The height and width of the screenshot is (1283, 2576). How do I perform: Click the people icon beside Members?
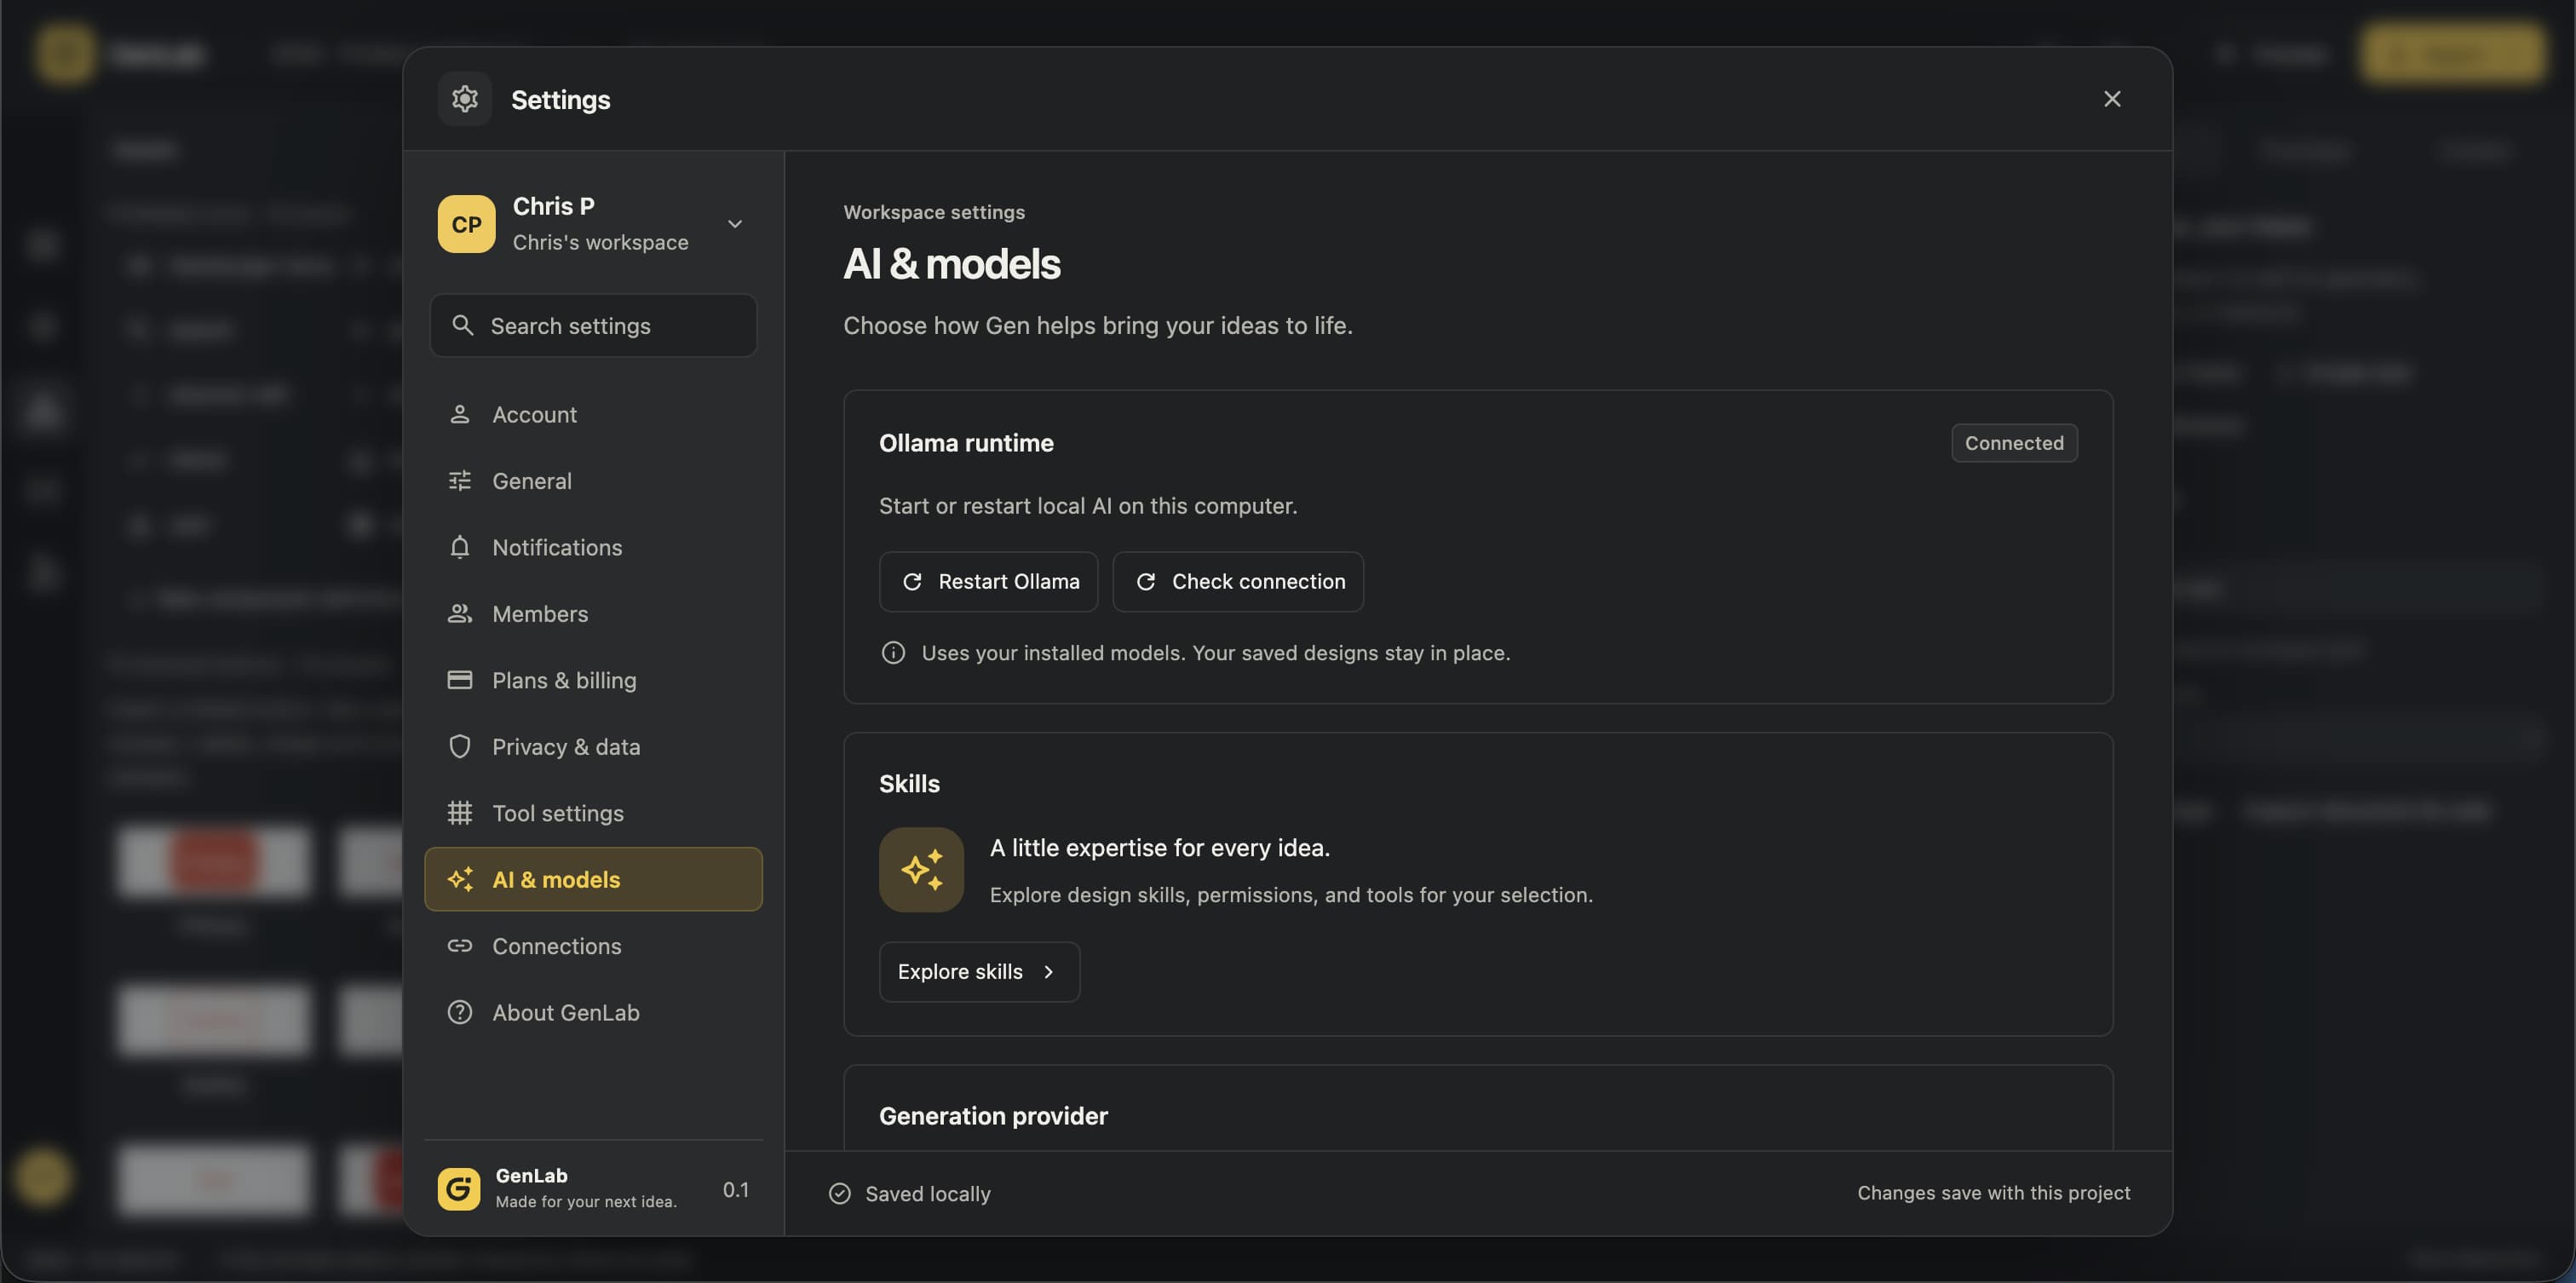pos(459,614)
